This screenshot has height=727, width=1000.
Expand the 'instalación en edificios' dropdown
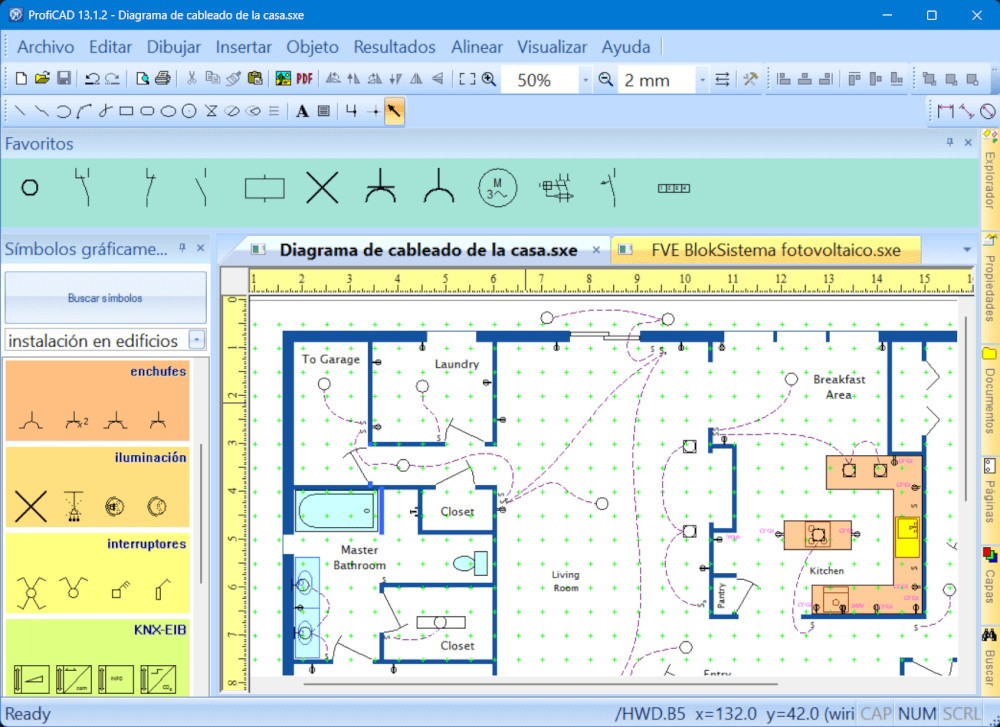[197, 340]
